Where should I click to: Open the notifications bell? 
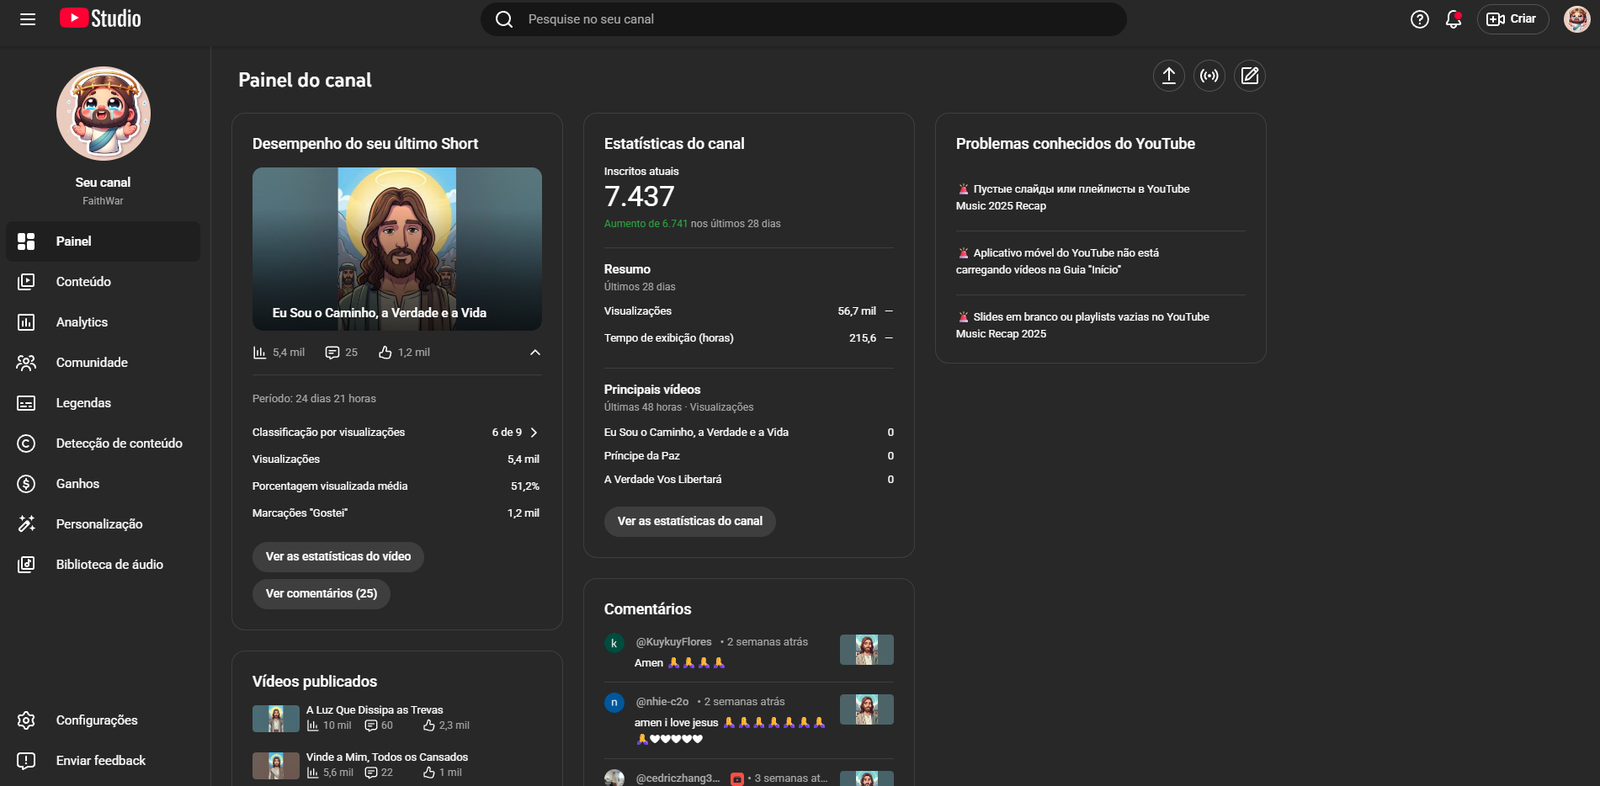[1453, 19]
